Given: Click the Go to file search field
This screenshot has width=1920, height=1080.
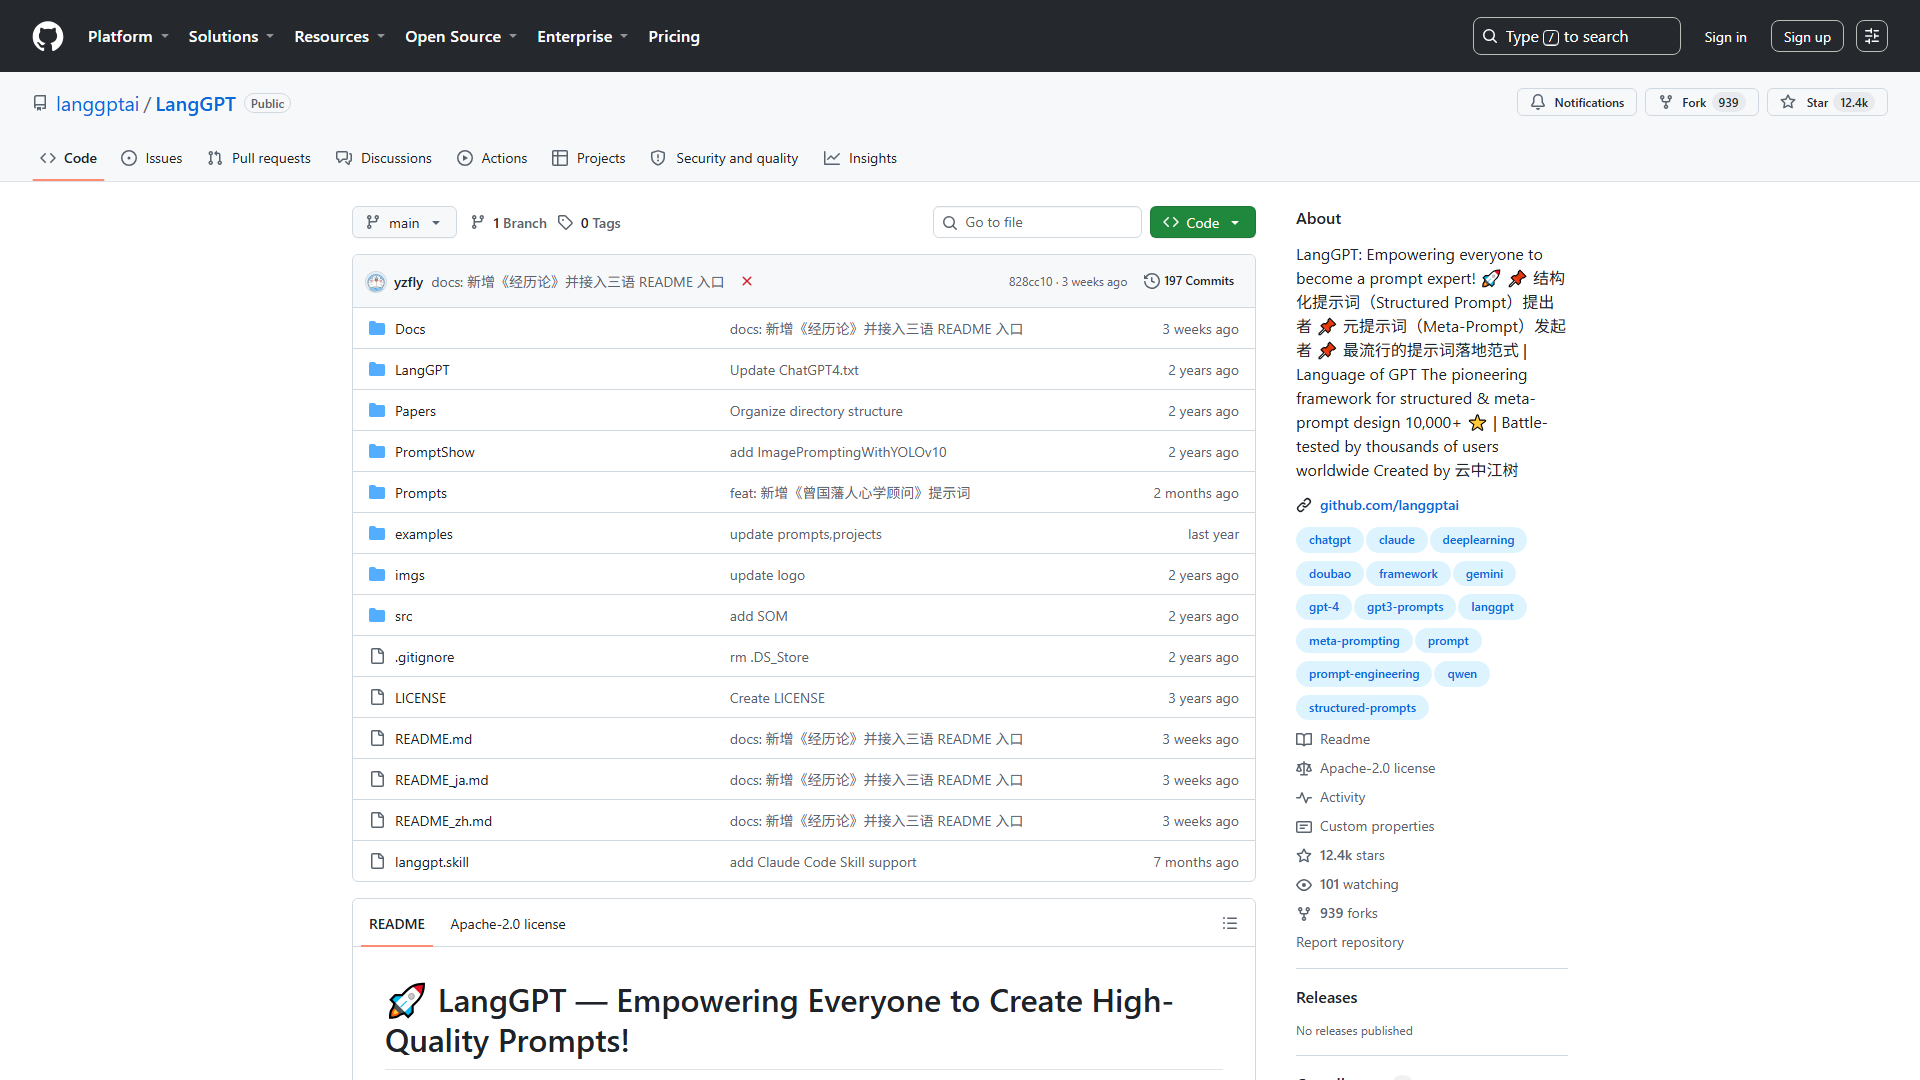Looking at the screenshot, I should [x=1037, y=222].
